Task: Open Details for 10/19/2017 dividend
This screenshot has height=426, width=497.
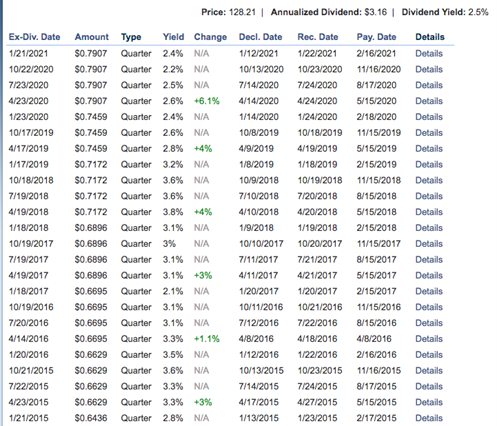Action: (429, 244)
